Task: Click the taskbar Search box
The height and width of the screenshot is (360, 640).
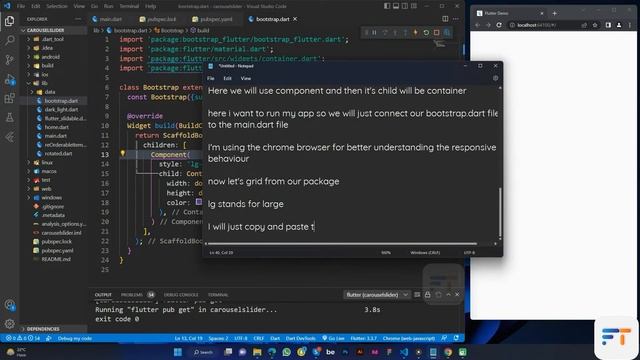Action: point(203,352)
